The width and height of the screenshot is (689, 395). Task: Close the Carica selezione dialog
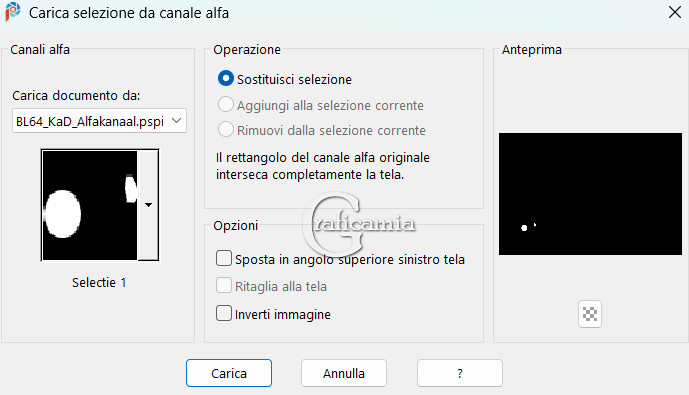pyautogui.click(x=674, y=12)
